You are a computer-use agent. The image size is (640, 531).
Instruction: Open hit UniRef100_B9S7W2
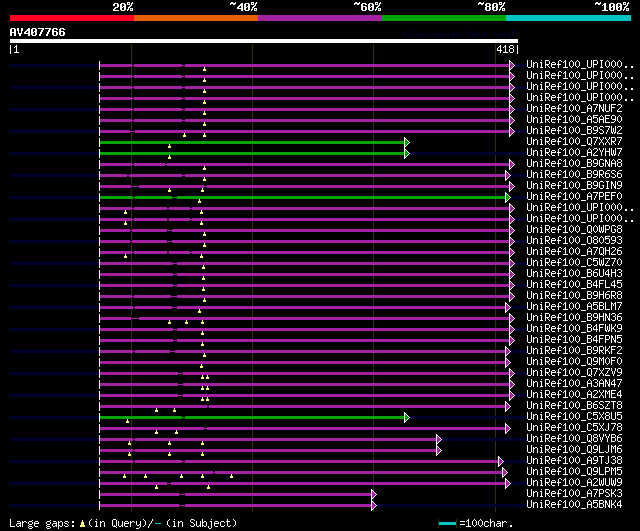coord(574,131)
